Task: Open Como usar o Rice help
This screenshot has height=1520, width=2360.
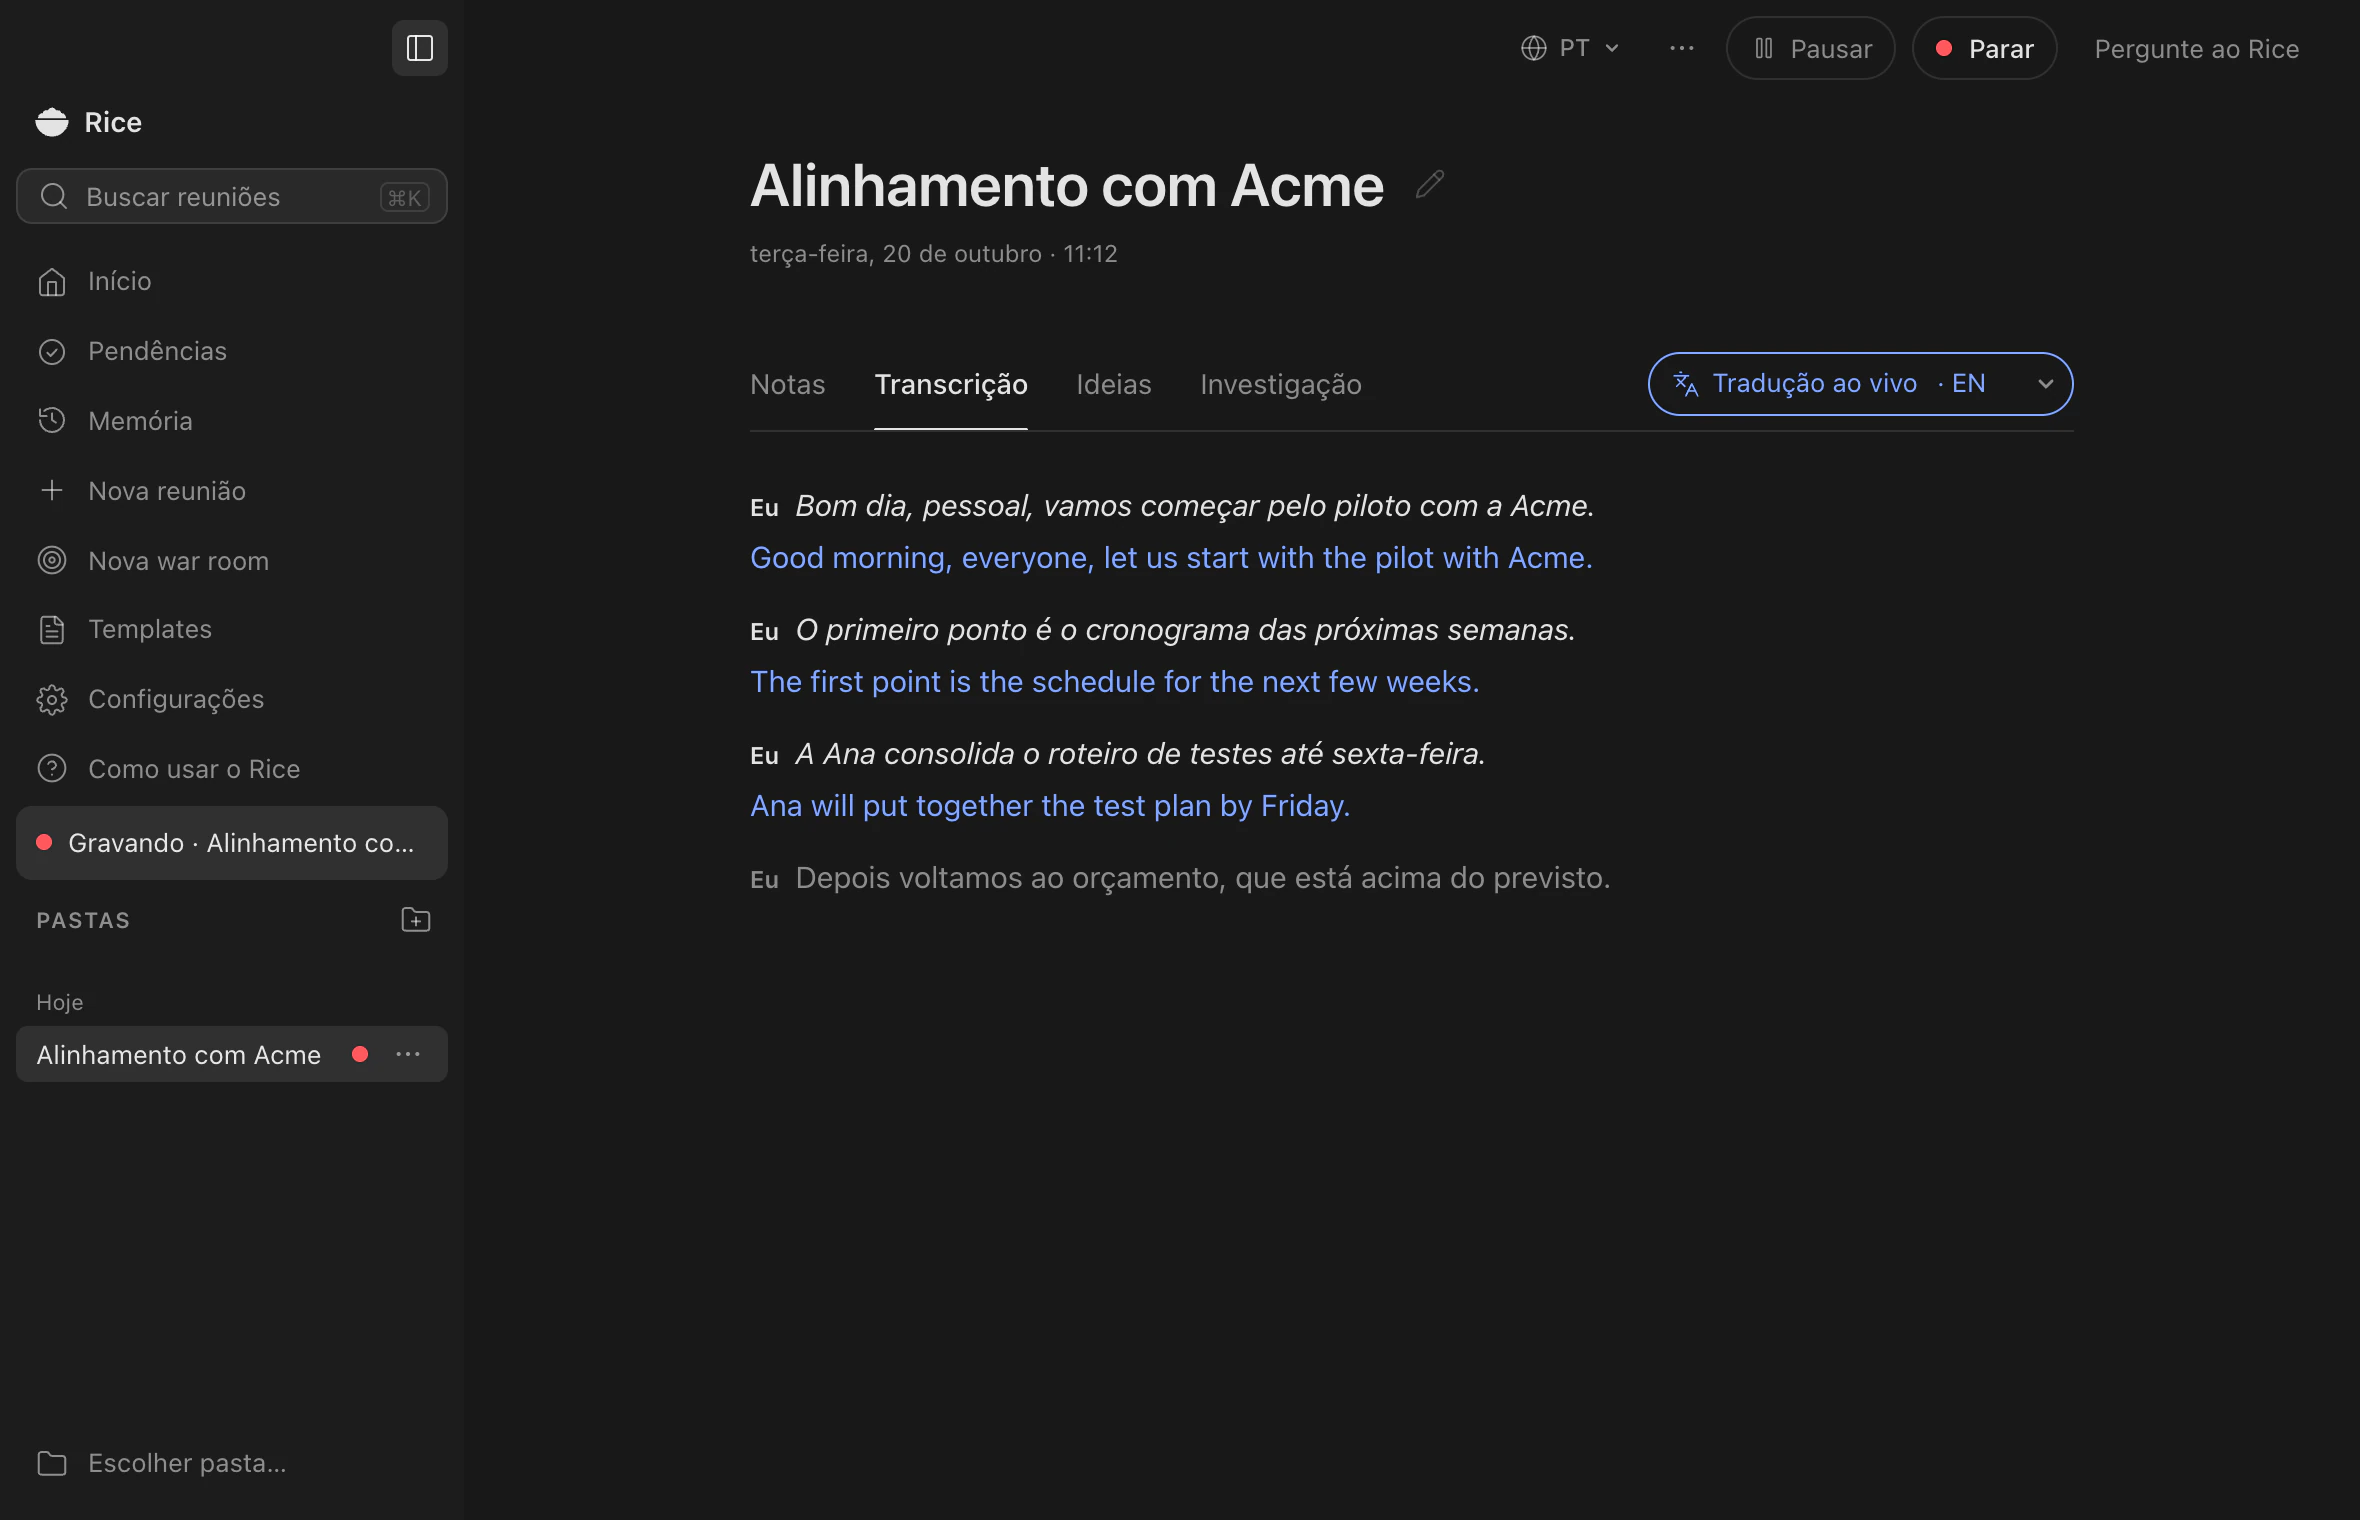Action: tap(232, 769)
